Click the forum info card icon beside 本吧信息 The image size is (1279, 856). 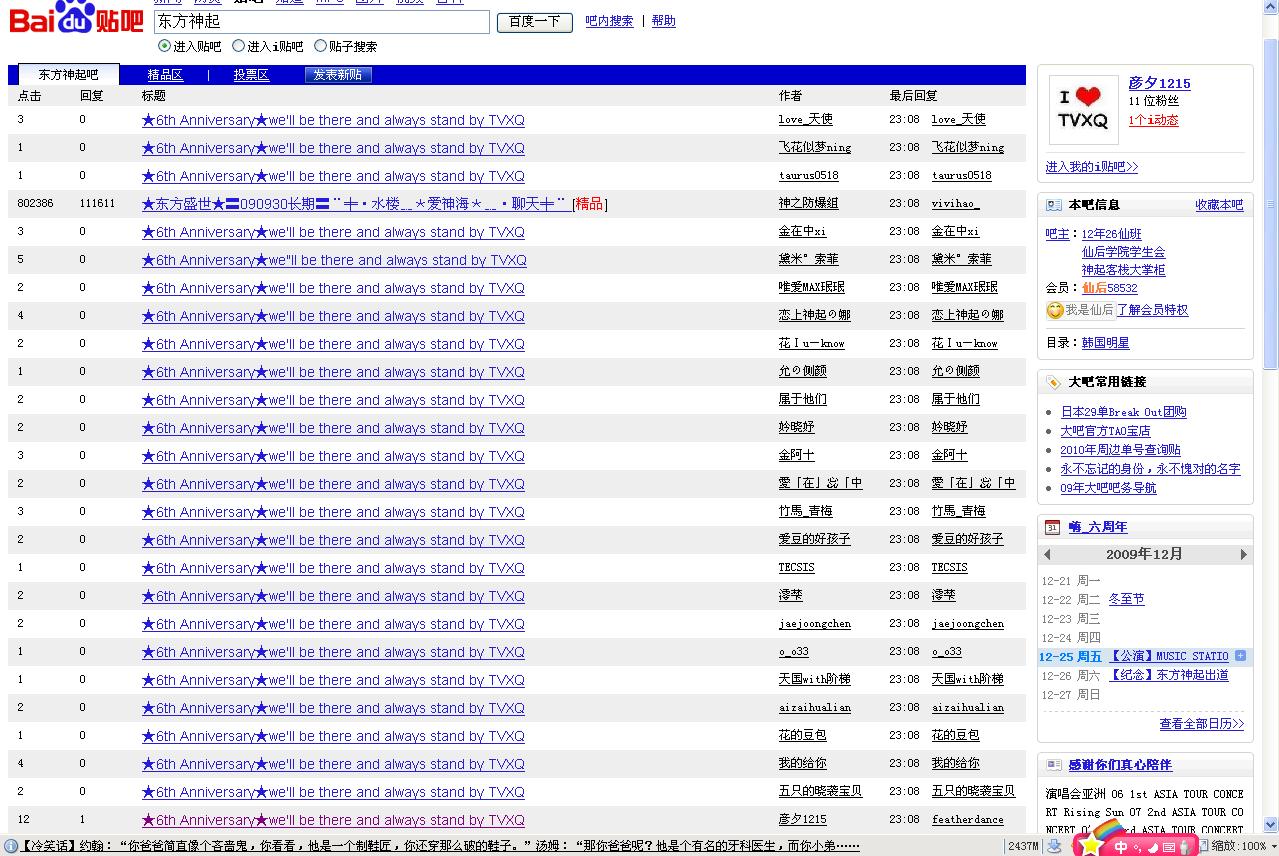pos(1053,205)
